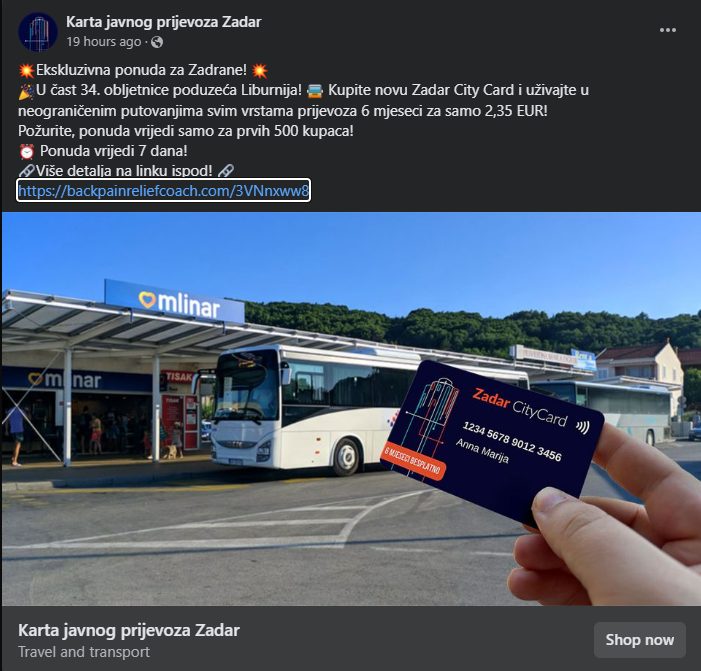Screen dimensions: 701x671
Task: Click the blue mlinar rooftop sign
Action: click(174, 301)
